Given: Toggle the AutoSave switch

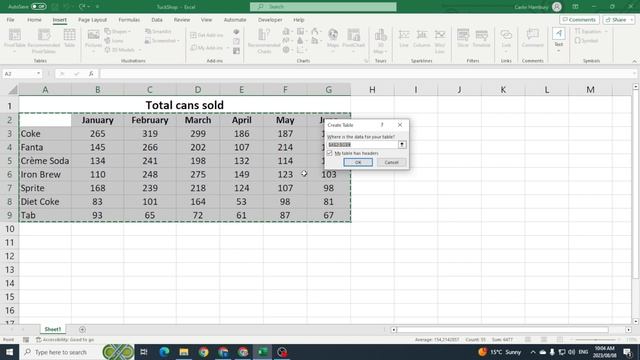Looking at the screenshot, I should (x=38, y=7).
